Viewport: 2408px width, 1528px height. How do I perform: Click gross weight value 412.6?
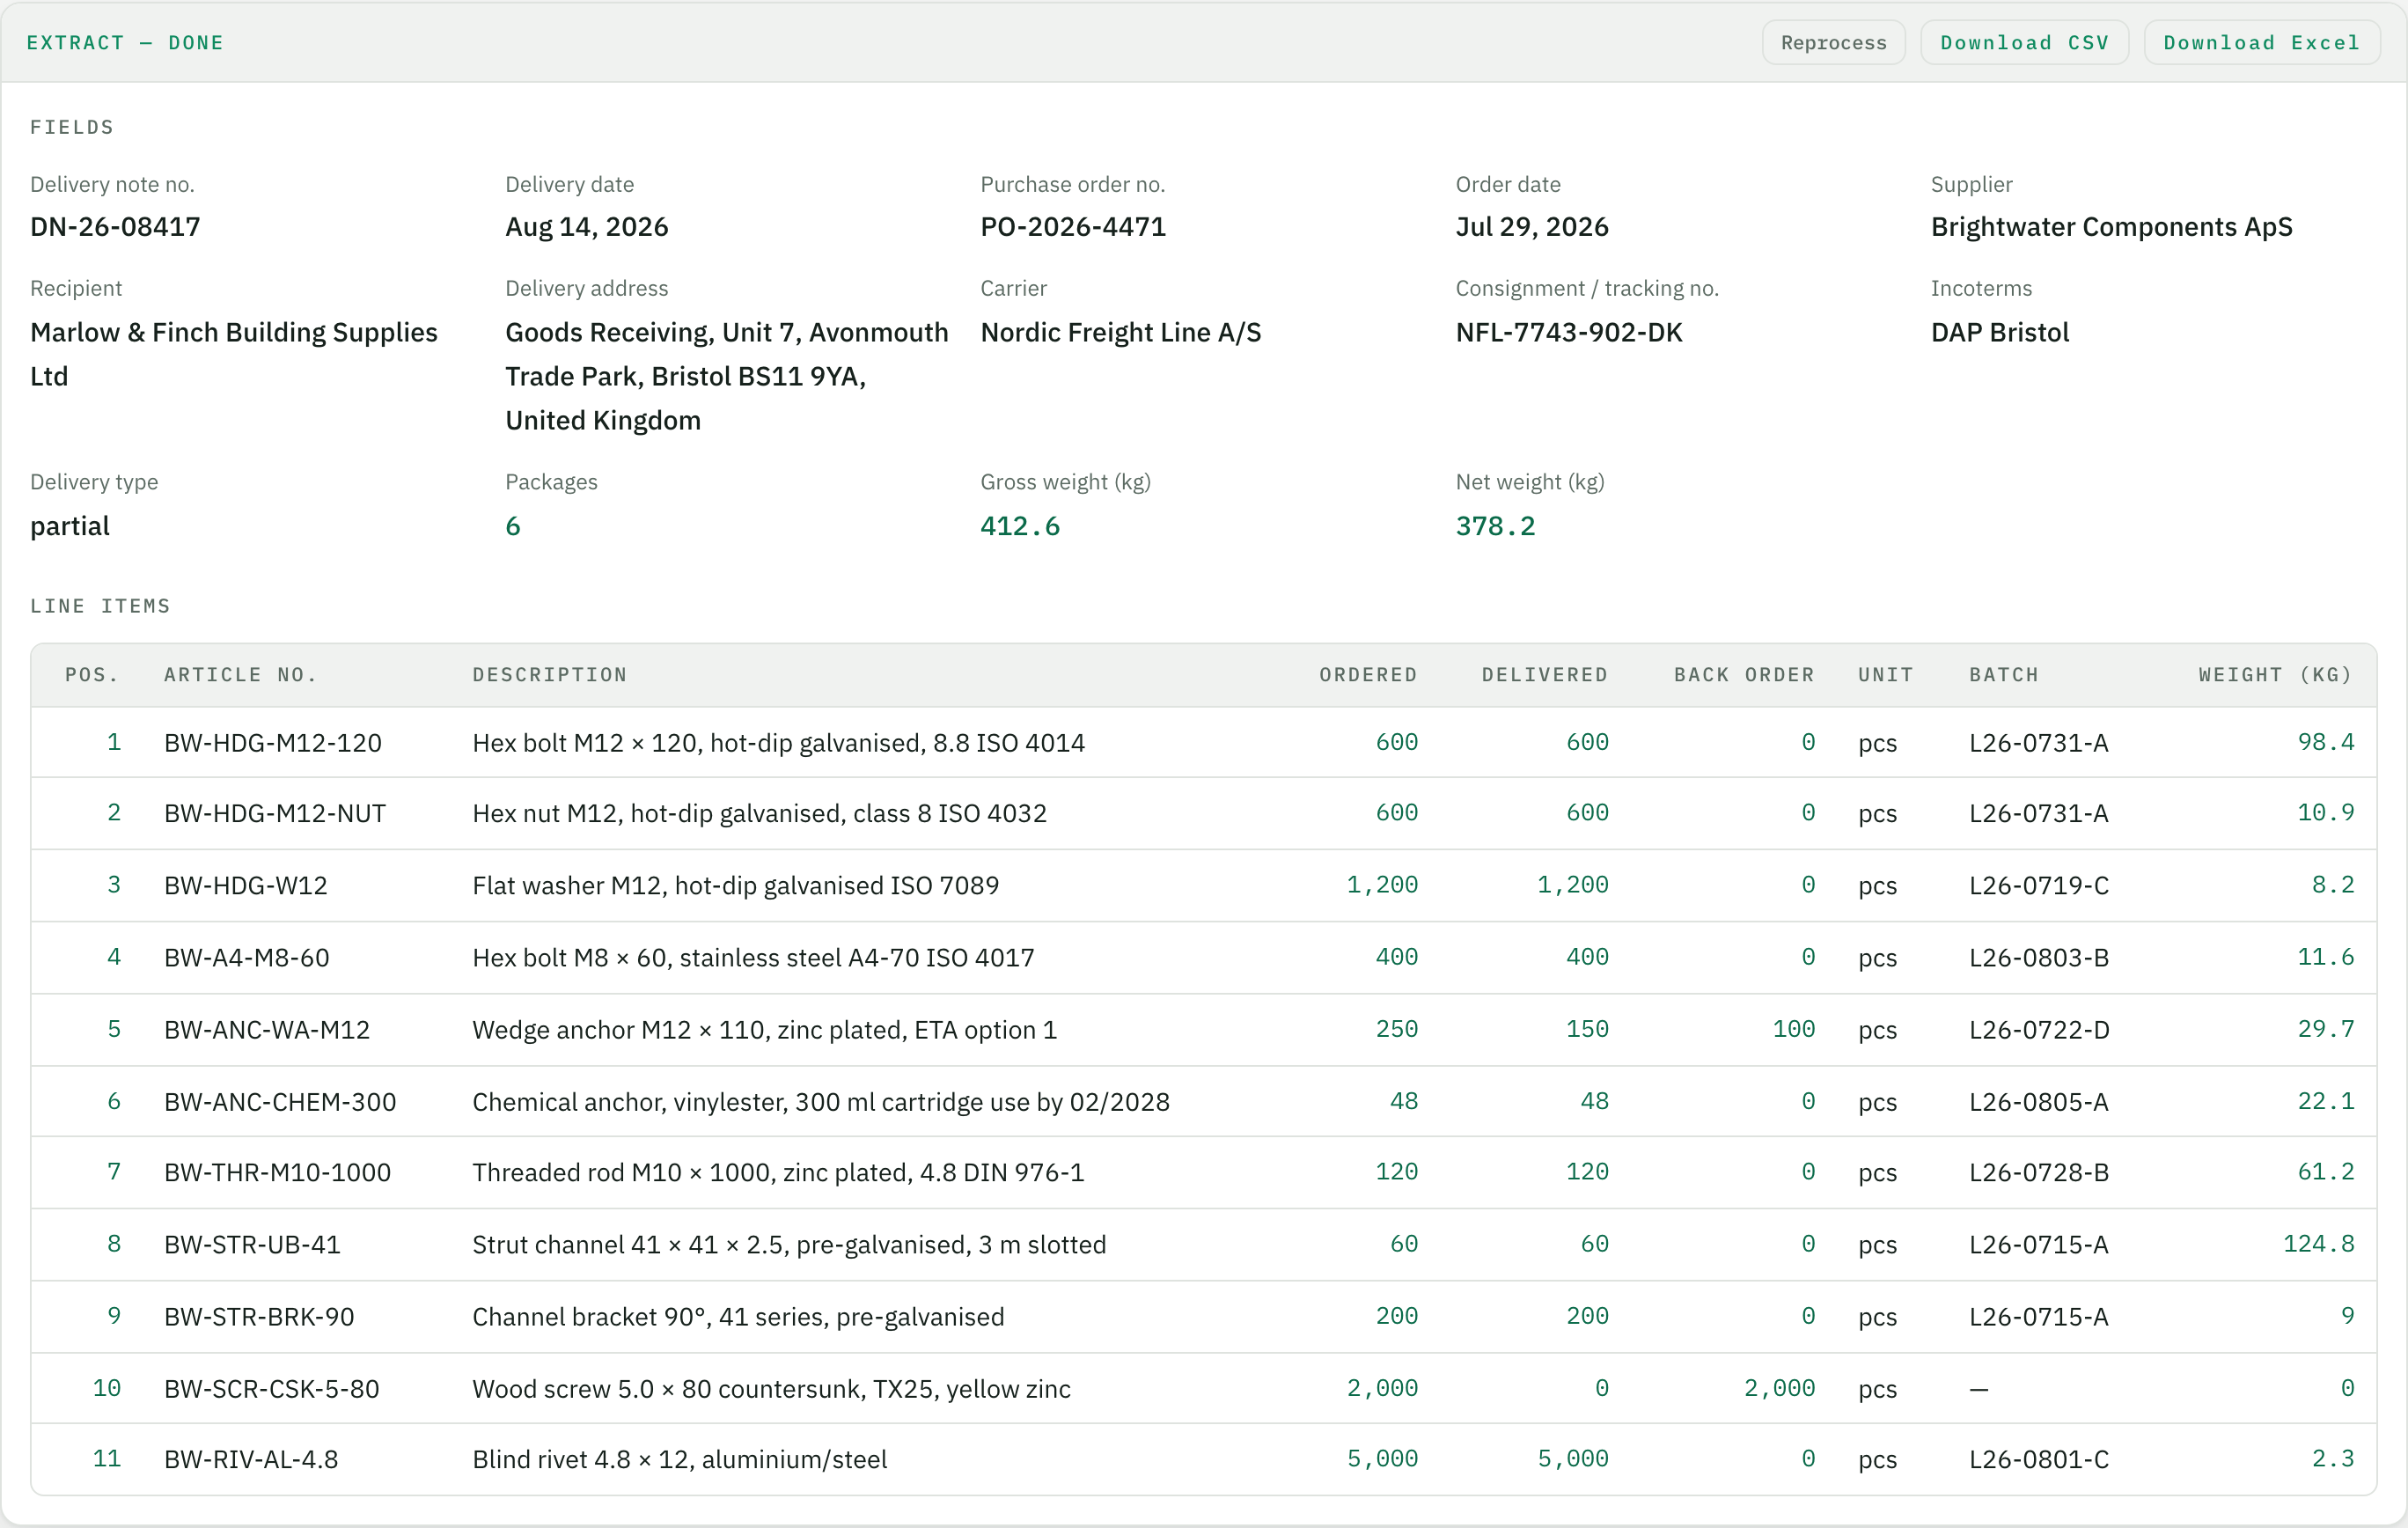pyautogui.click(x=1020, y=526)
